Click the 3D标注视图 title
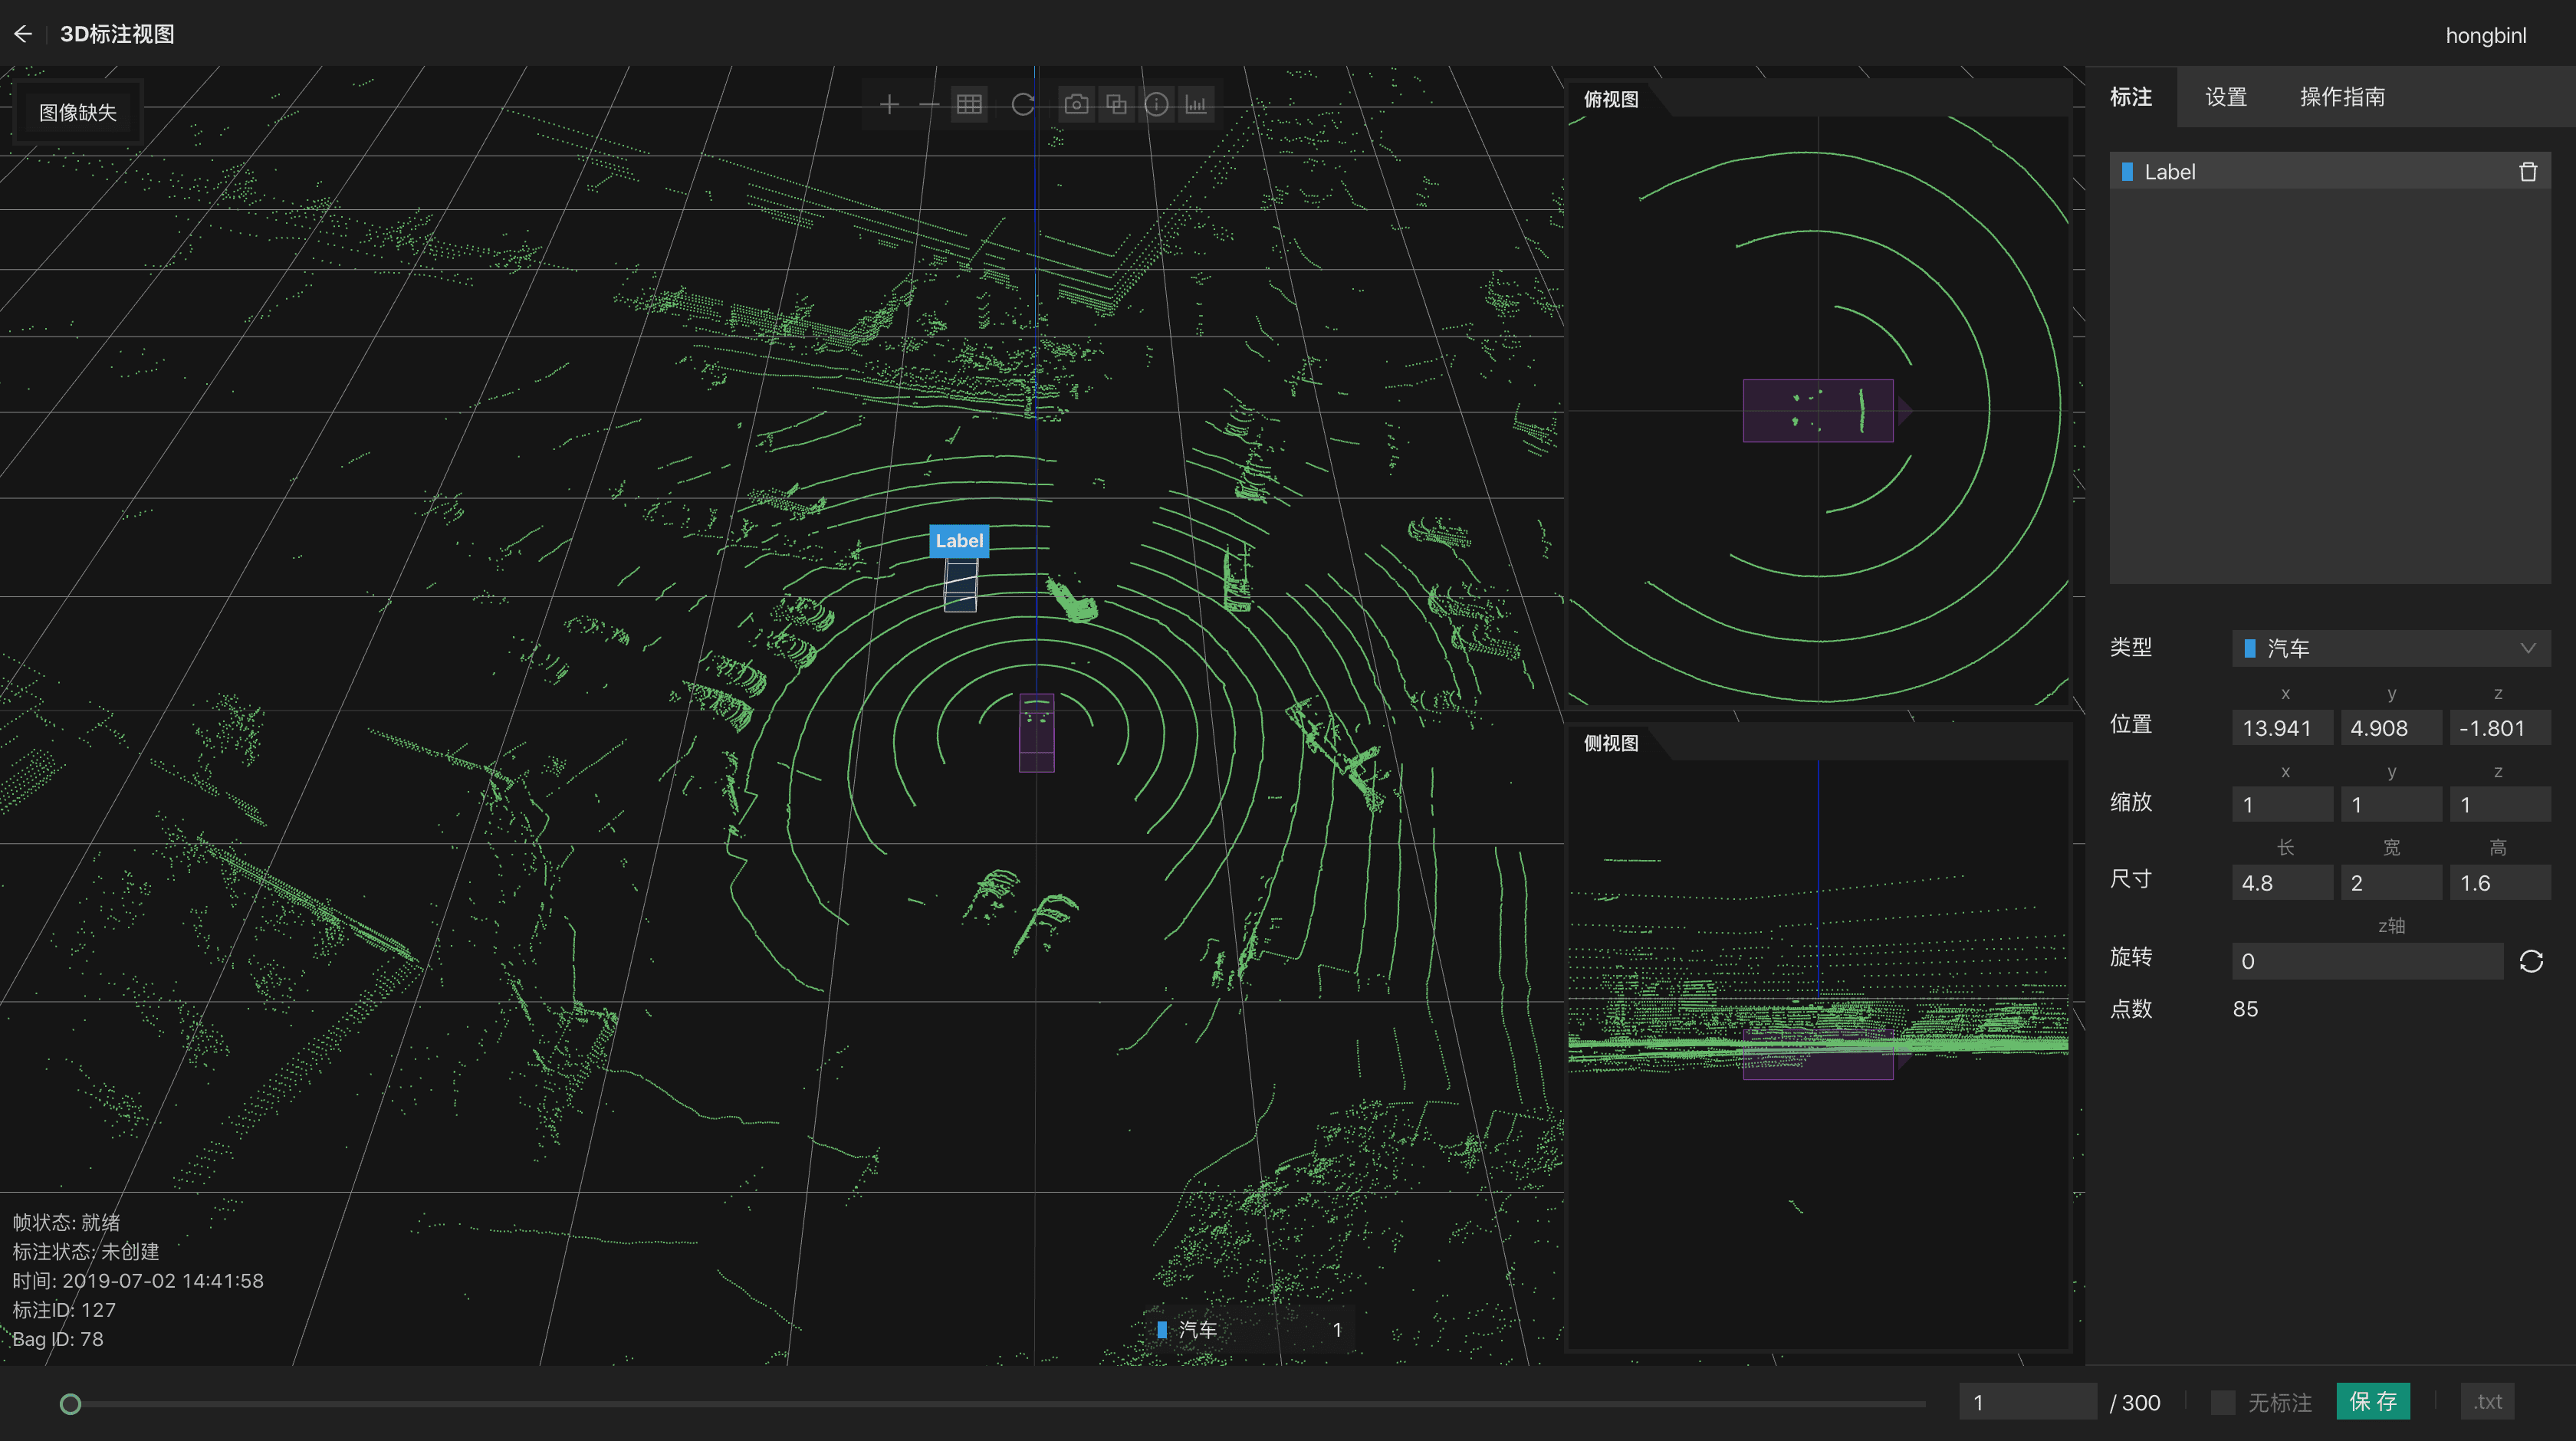Screen dimensions: 2576x1441 click(x=117, y=34)
